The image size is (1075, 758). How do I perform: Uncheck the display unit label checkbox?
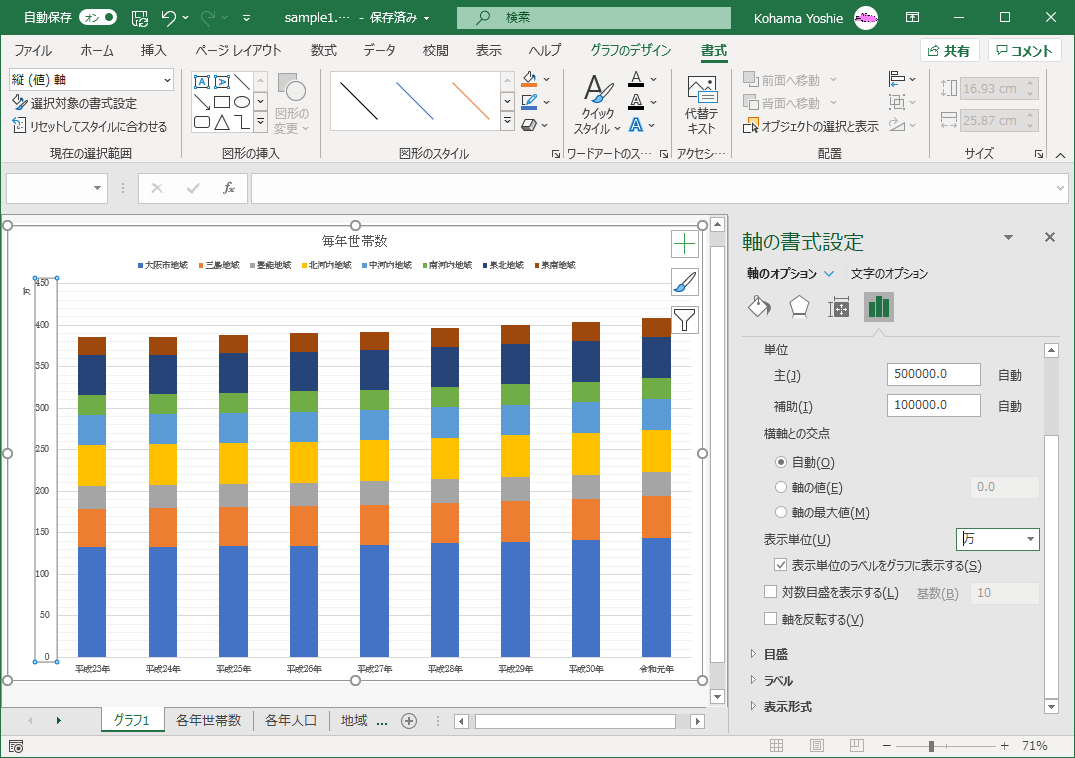pos(782,566)
